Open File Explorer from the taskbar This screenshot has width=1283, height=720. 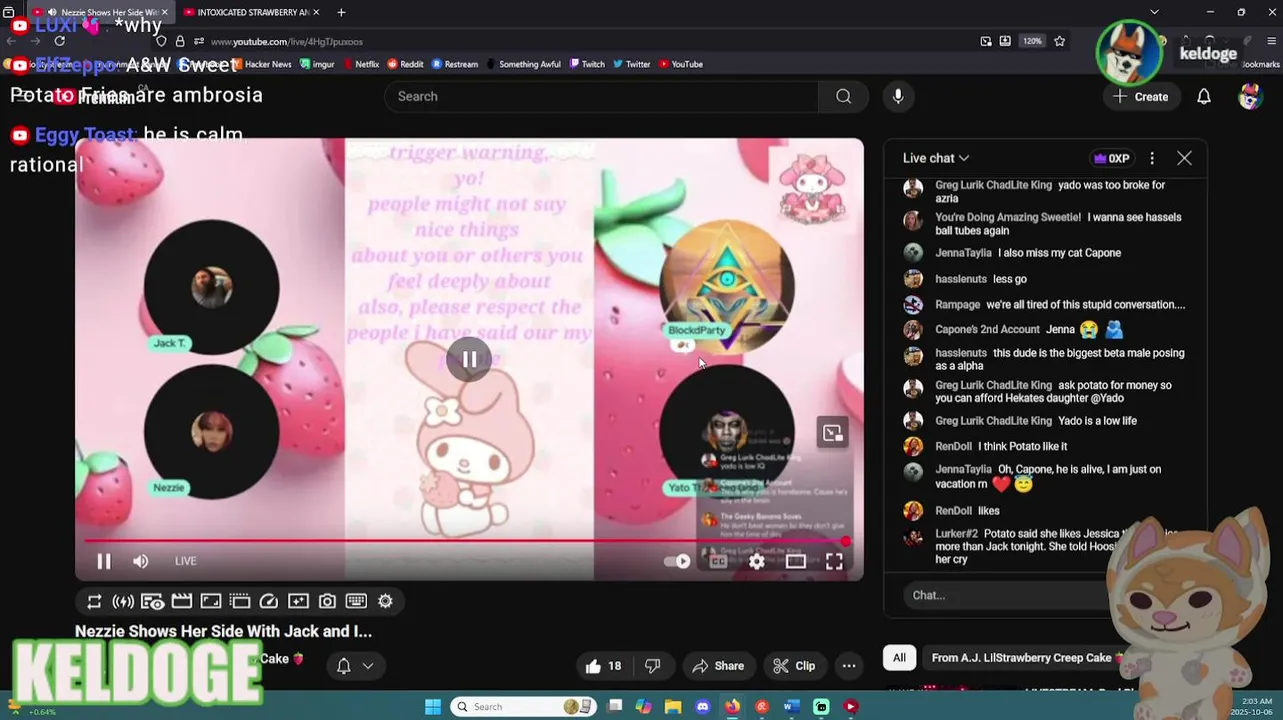tap(673, 706)
